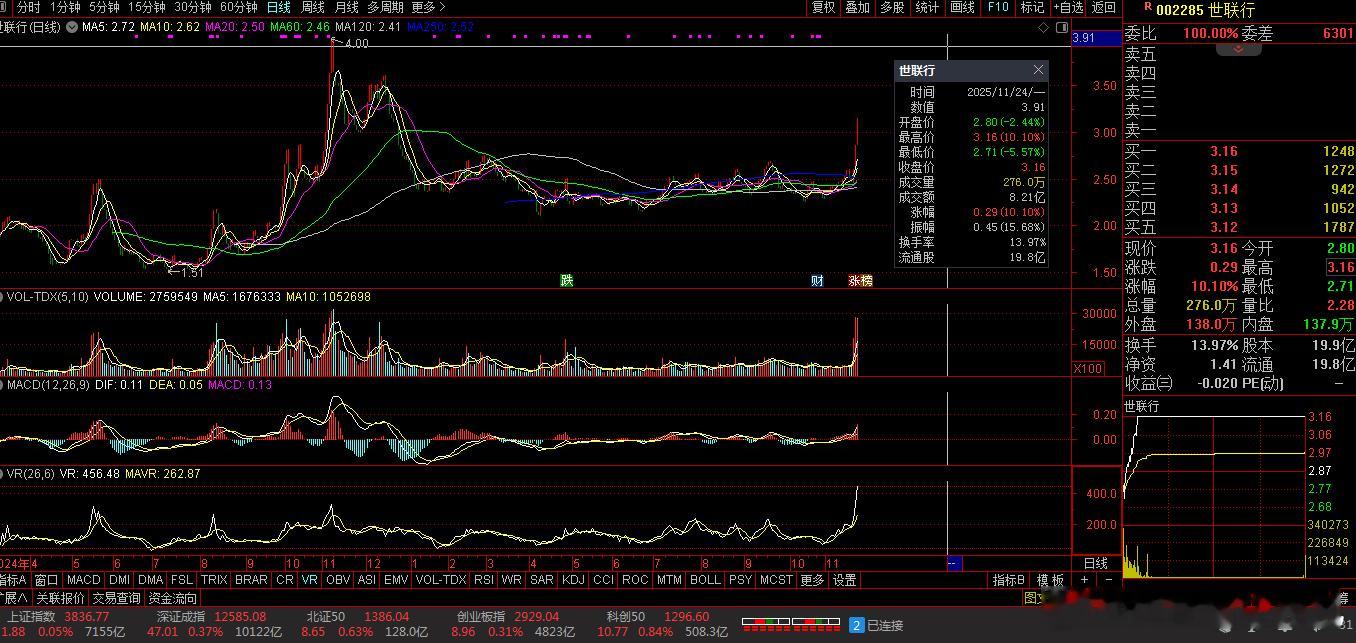Switch to the 周线 weekly period
Screen dimensions: 1356x643
(x=313, y=7)
